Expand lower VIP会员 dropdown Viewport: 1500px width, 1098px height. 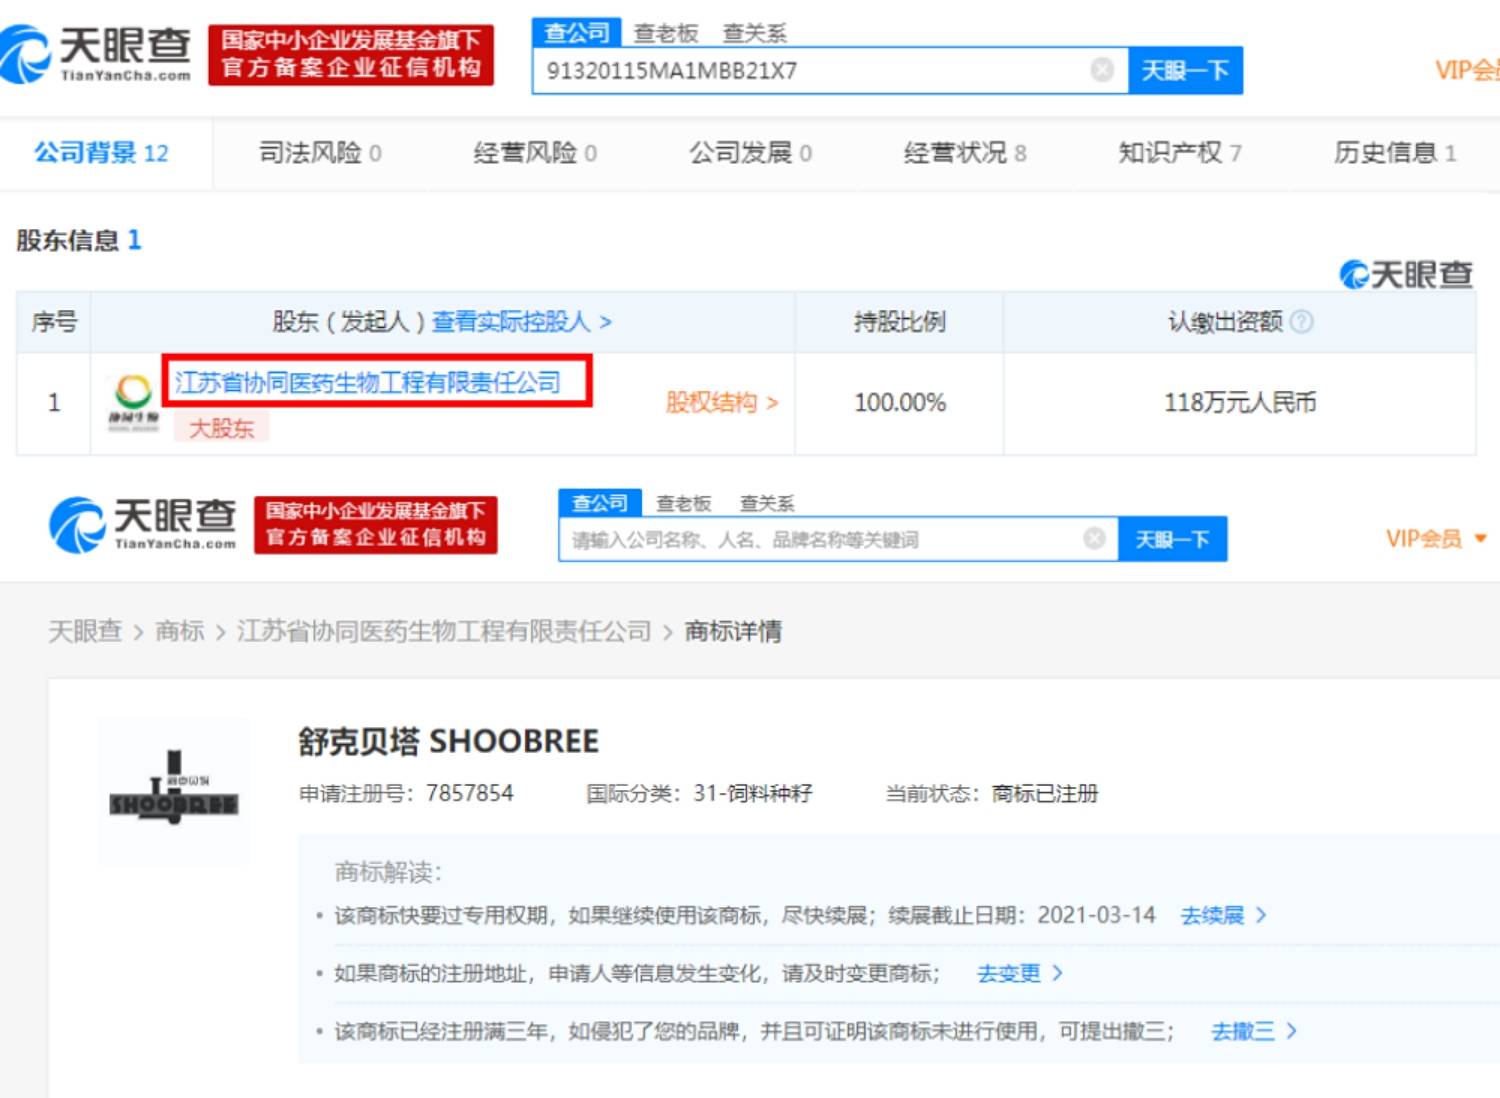1436,539
